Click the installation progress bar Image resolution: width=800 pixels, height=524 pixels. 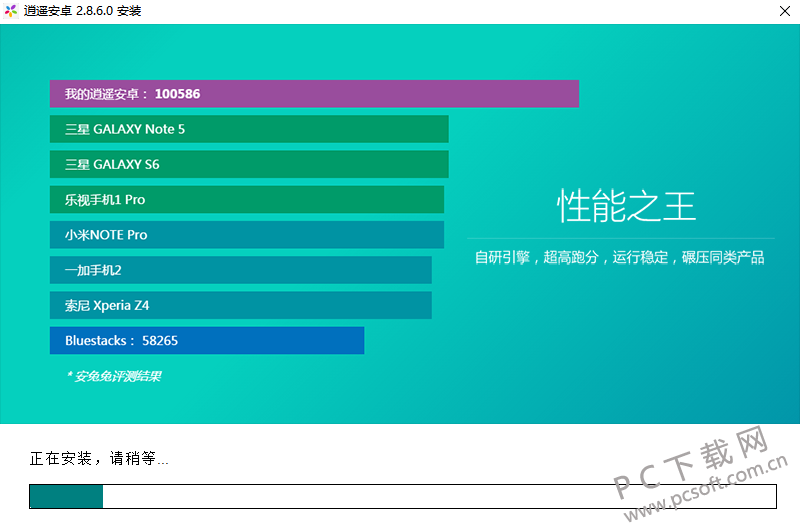click(x=403, y=496)
